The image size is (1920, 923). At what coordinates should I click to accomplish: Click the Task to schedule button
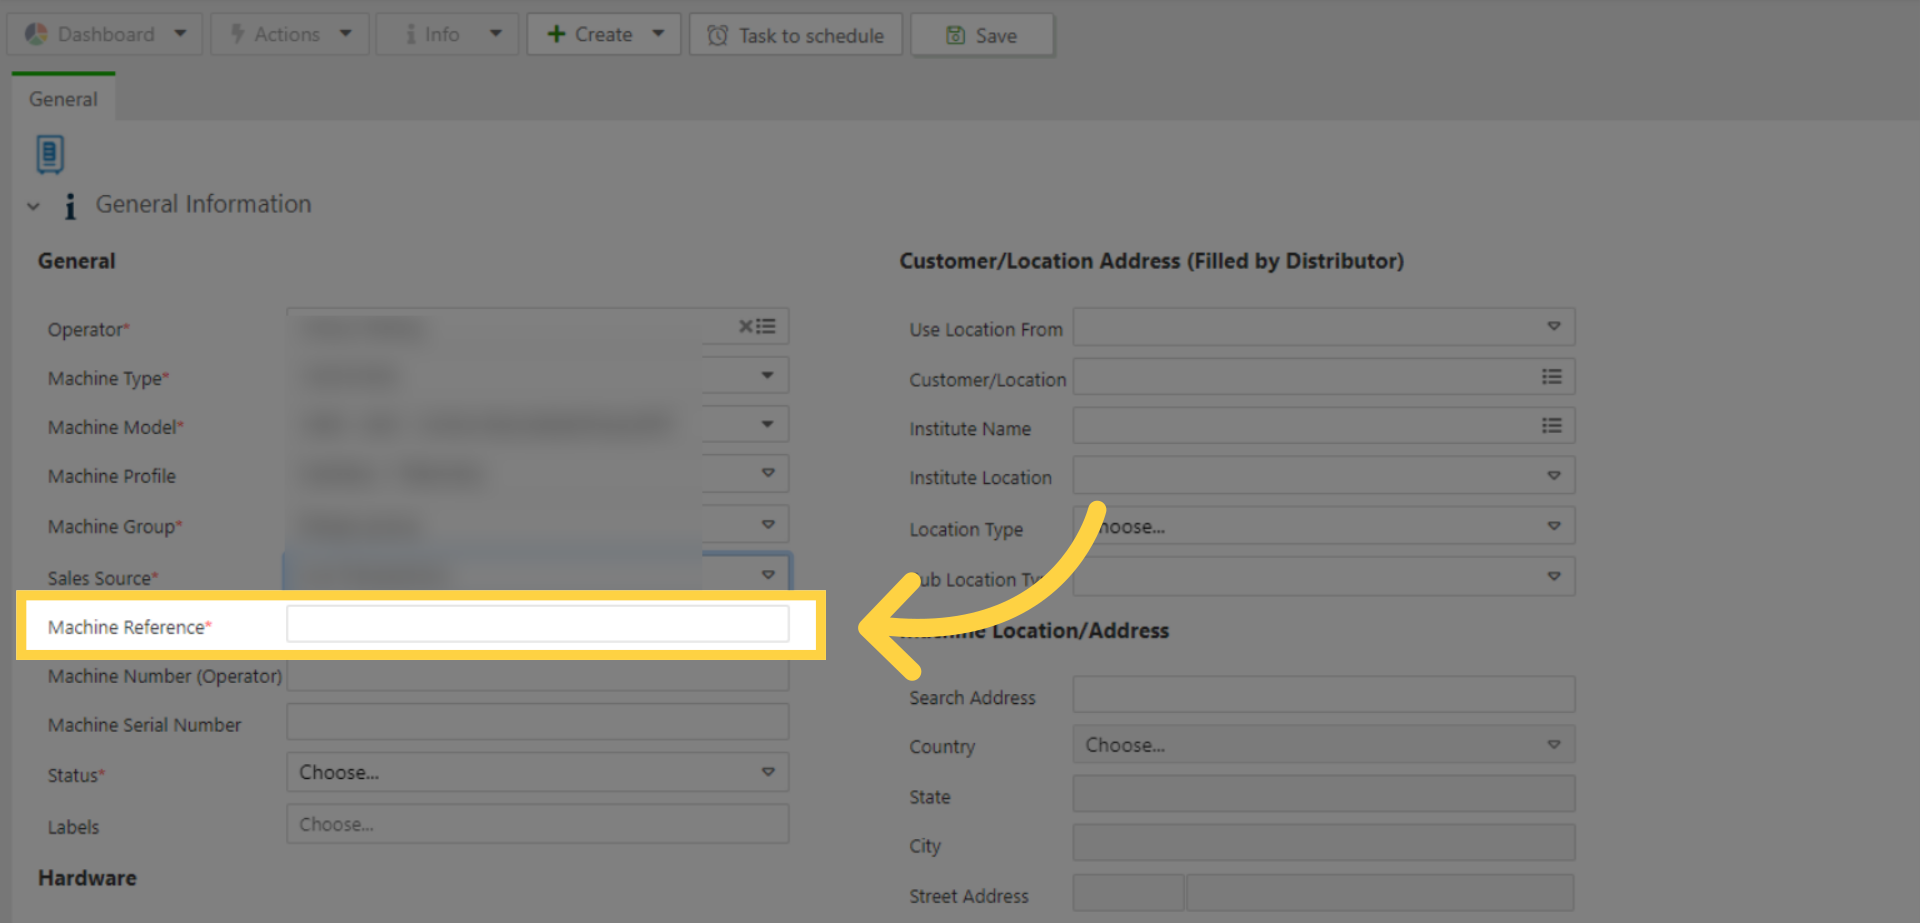(796, 35)
